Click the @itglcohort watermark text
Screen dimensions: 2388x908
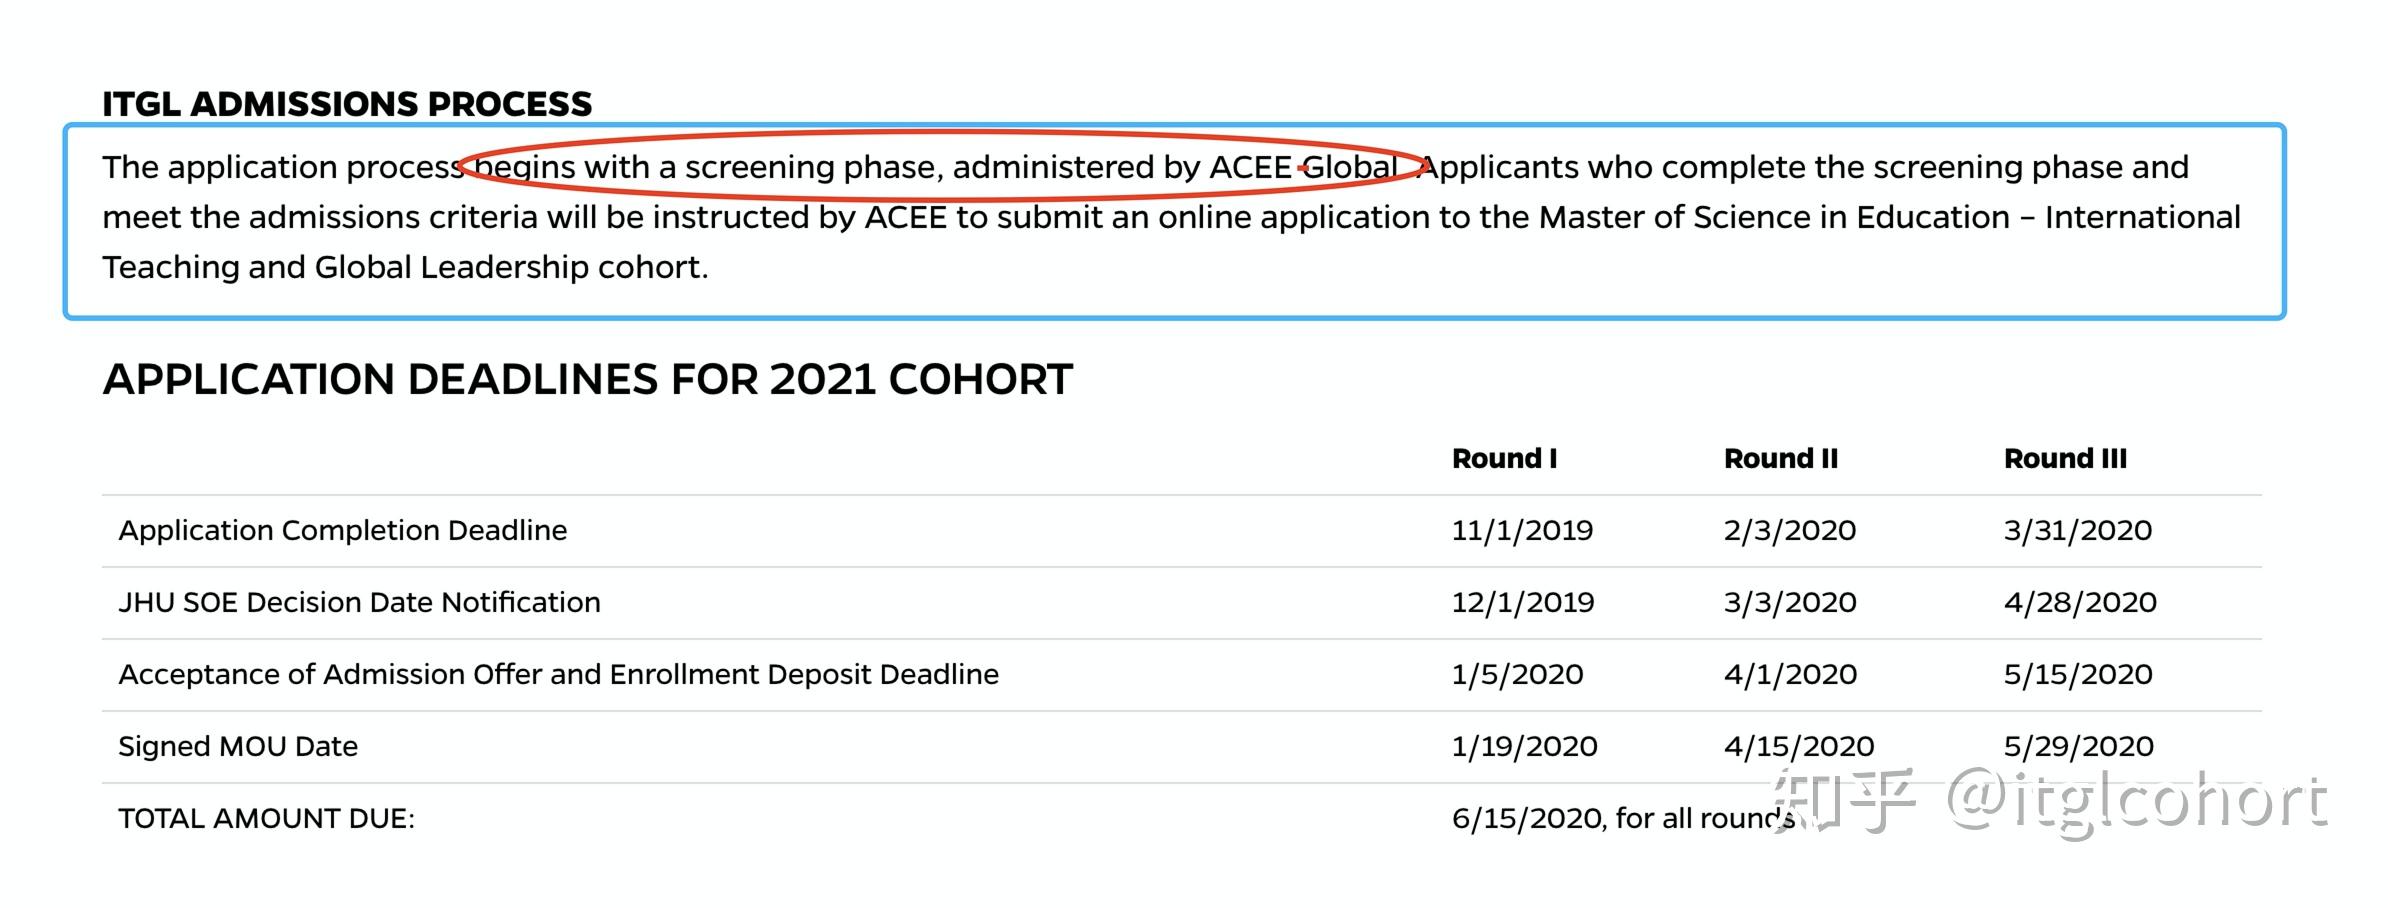(x=2136, y=802)
